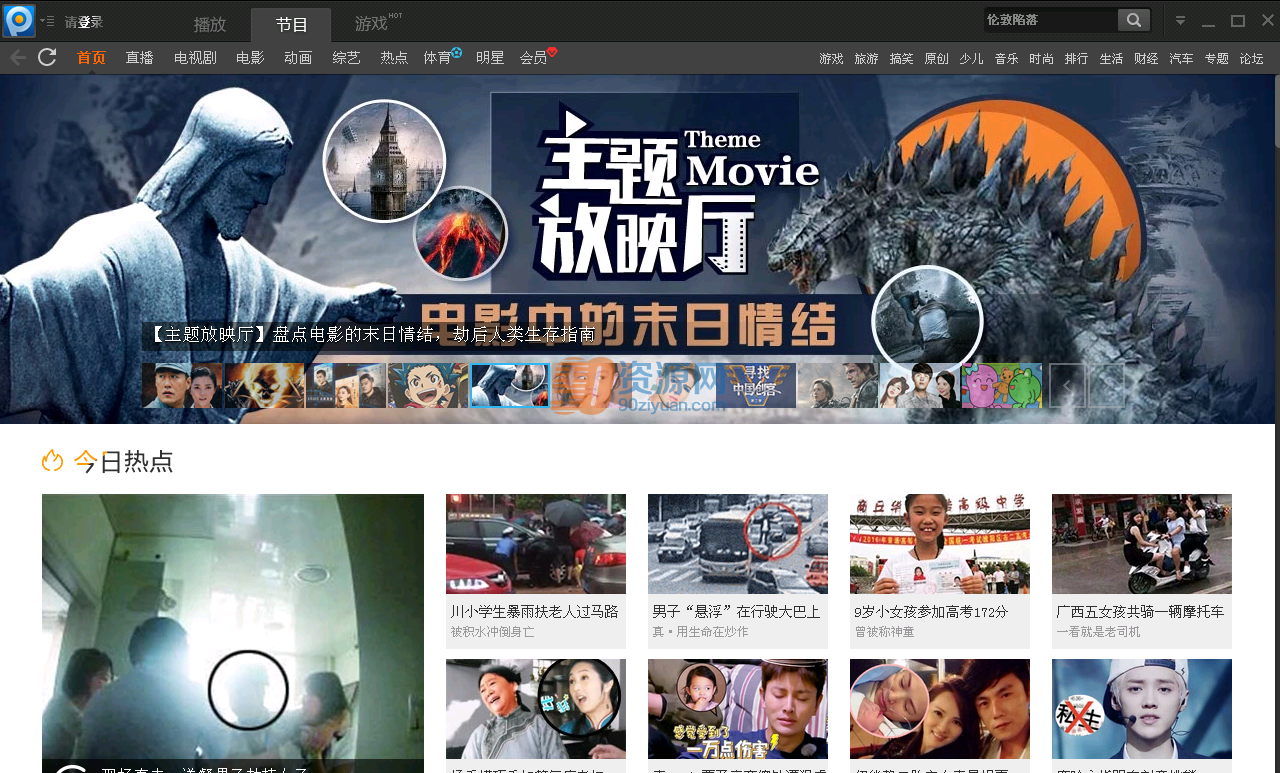The height and width of the screenshot is (773, 1280).
Task: Click the 原创 link
Action: [936, 59]
